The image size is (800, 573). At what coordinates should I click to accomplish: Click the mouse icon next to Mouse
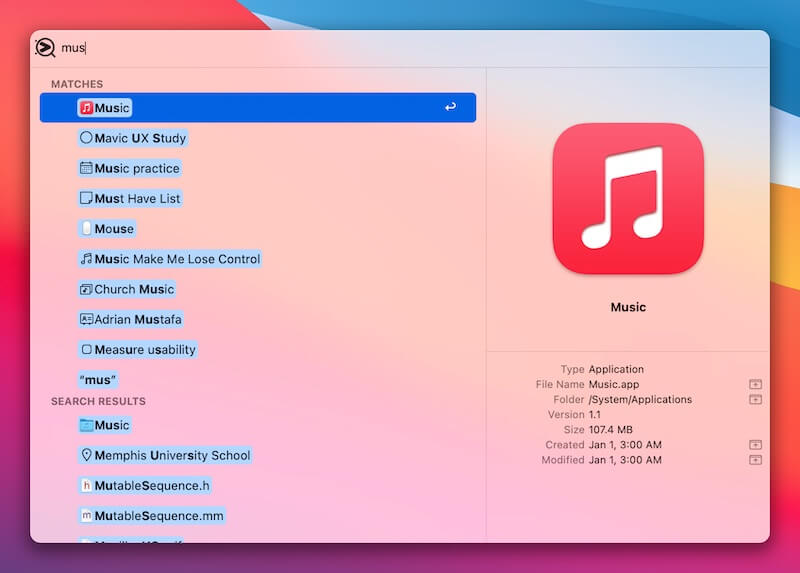pyautogui.click(x=86, y=228)
